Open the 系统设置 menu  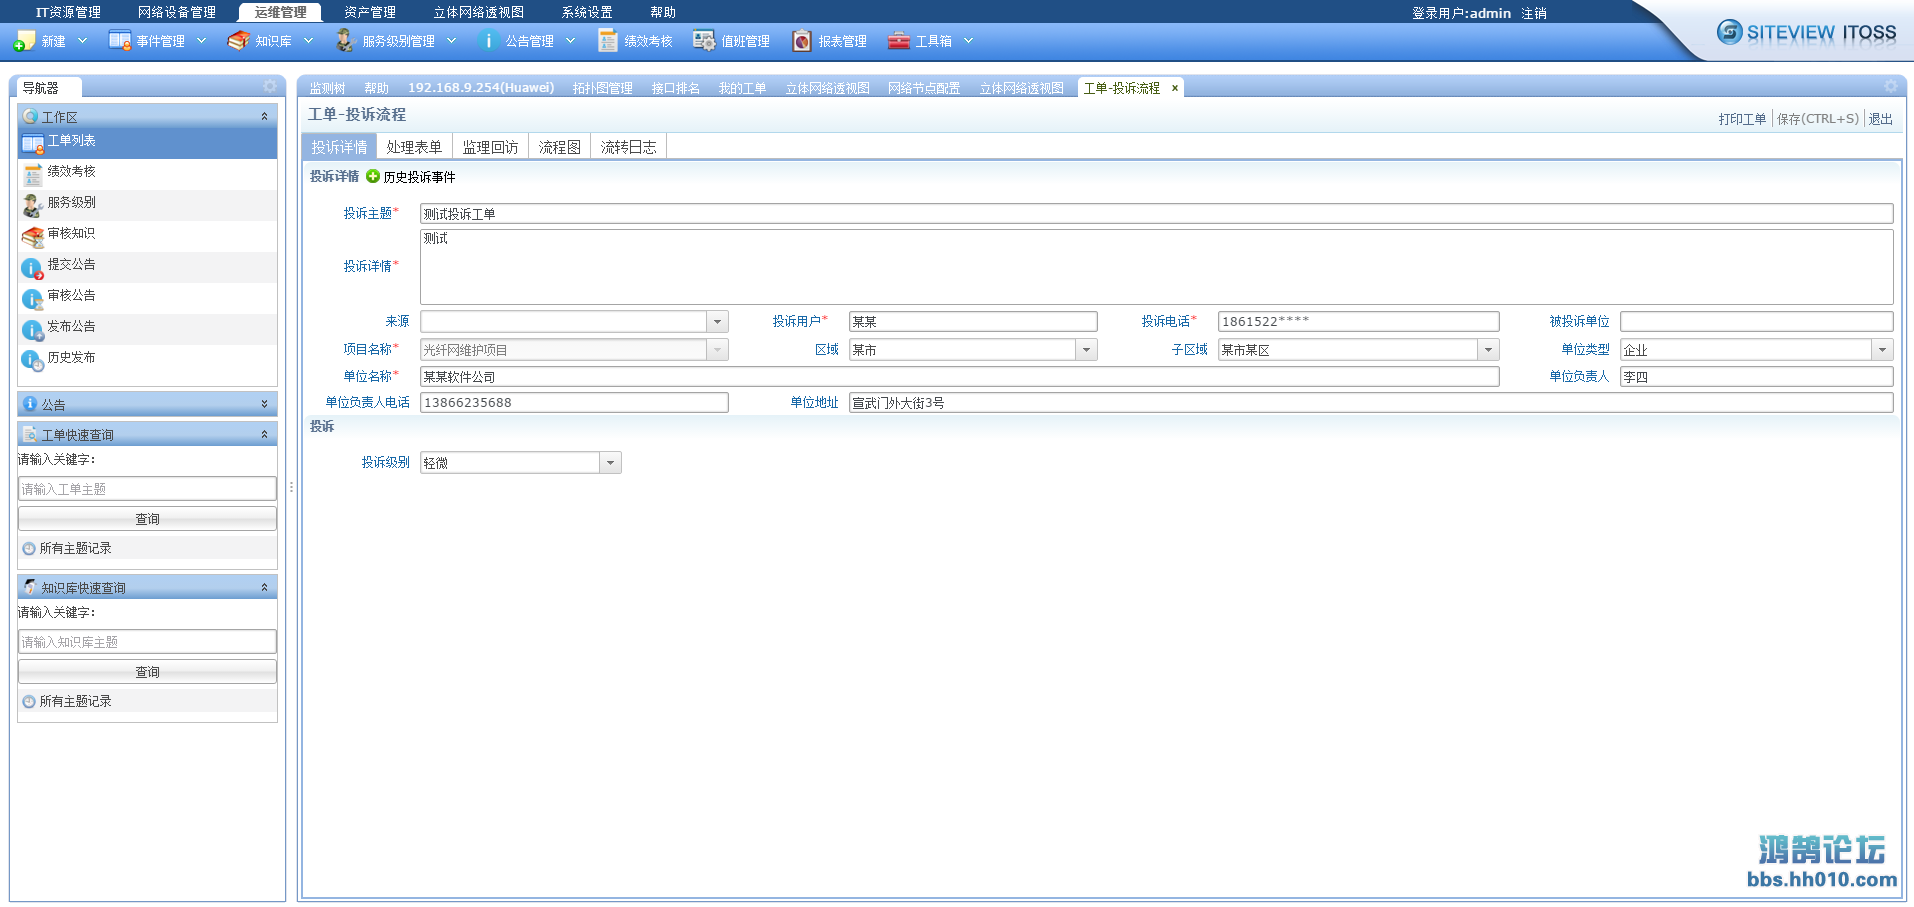[x=587, y=12]
